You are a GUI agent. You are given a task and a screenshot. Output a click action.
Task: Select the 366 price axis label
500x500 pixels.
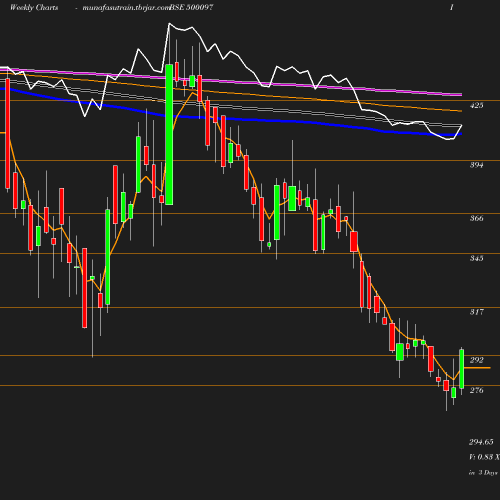476,218
